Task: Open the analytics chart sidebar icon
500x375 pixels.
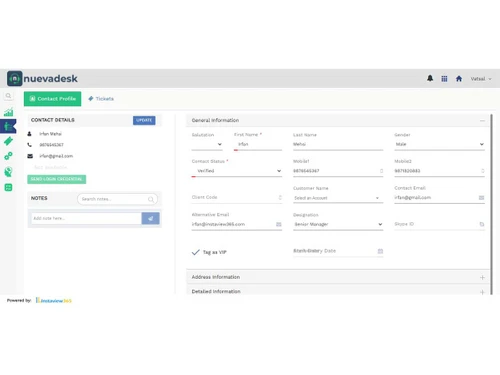Action: pos(8,112)
